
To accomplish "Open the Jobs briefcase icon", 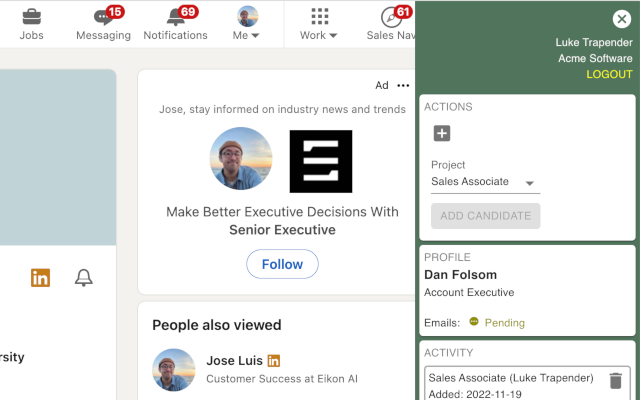I will [31, 17].
